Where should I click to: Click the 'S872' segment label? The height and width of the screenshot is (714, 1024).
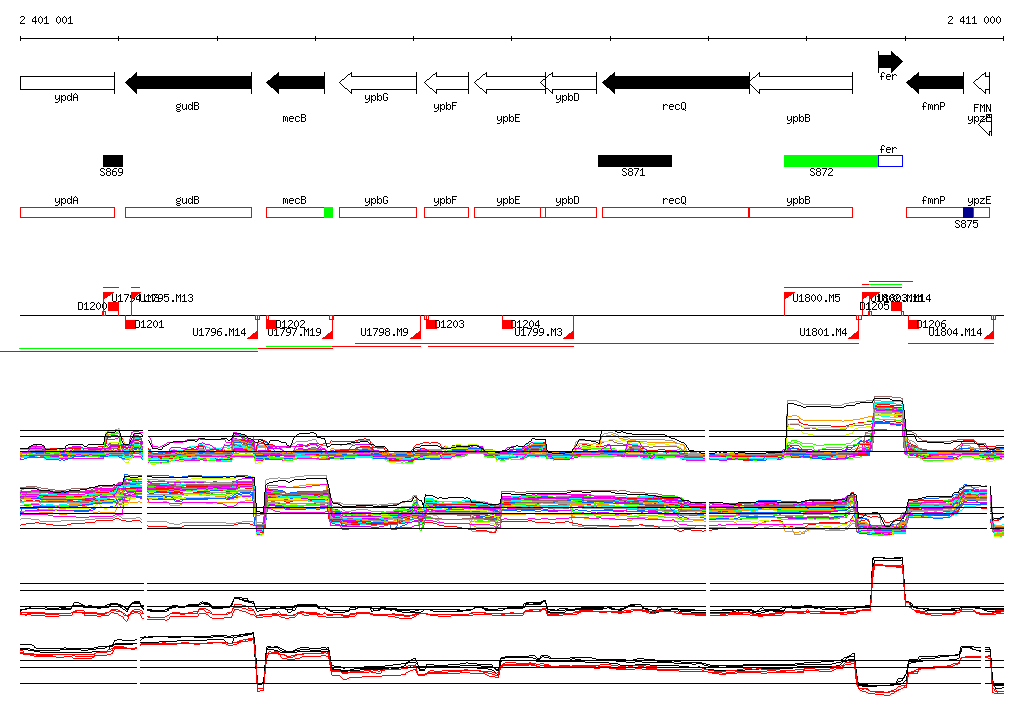coord(821,172)
